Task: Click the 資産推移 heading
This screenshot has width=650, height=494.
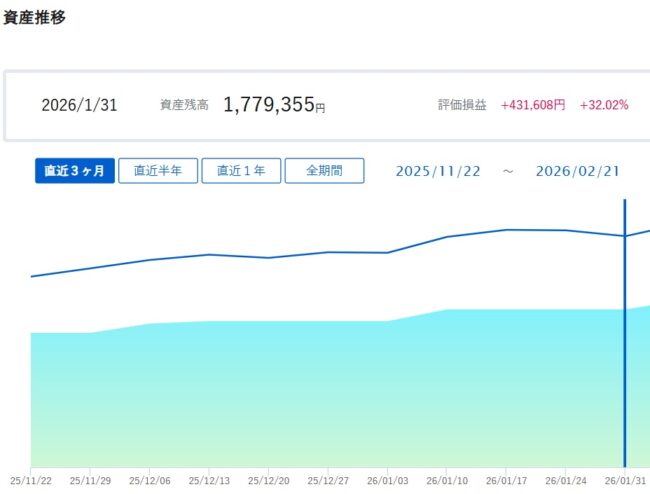Action: click(x=35, y=18)
